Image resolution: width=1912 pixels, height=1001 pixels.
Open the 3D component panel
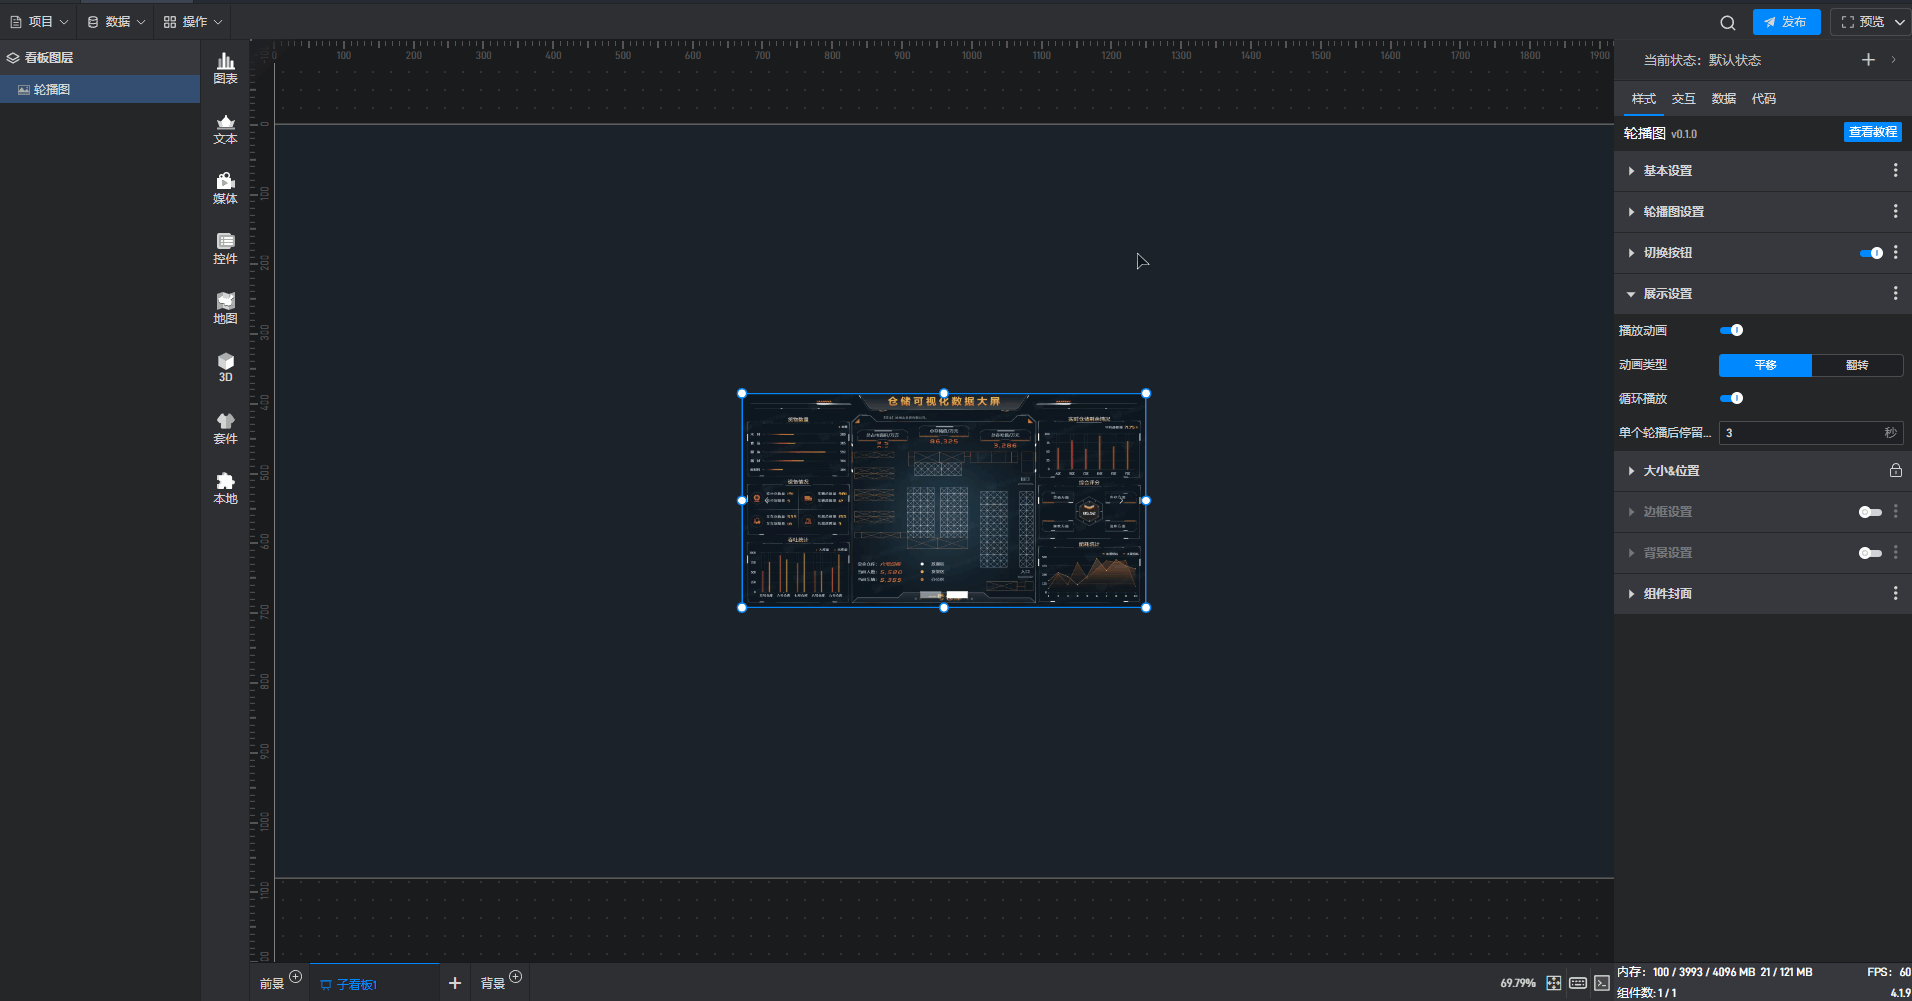tap(225, 367)
